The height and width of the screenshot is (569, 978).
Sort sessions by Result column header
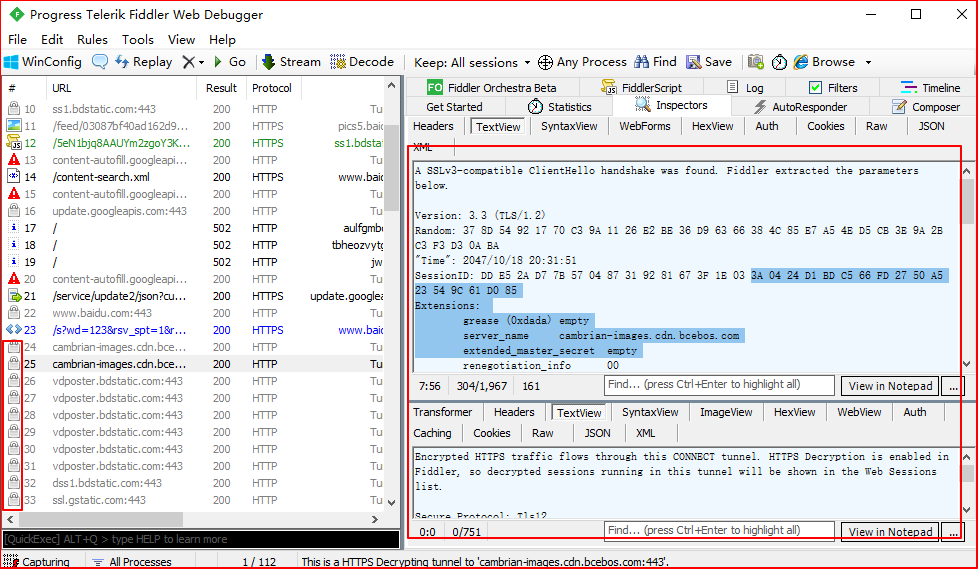[221, 88]
